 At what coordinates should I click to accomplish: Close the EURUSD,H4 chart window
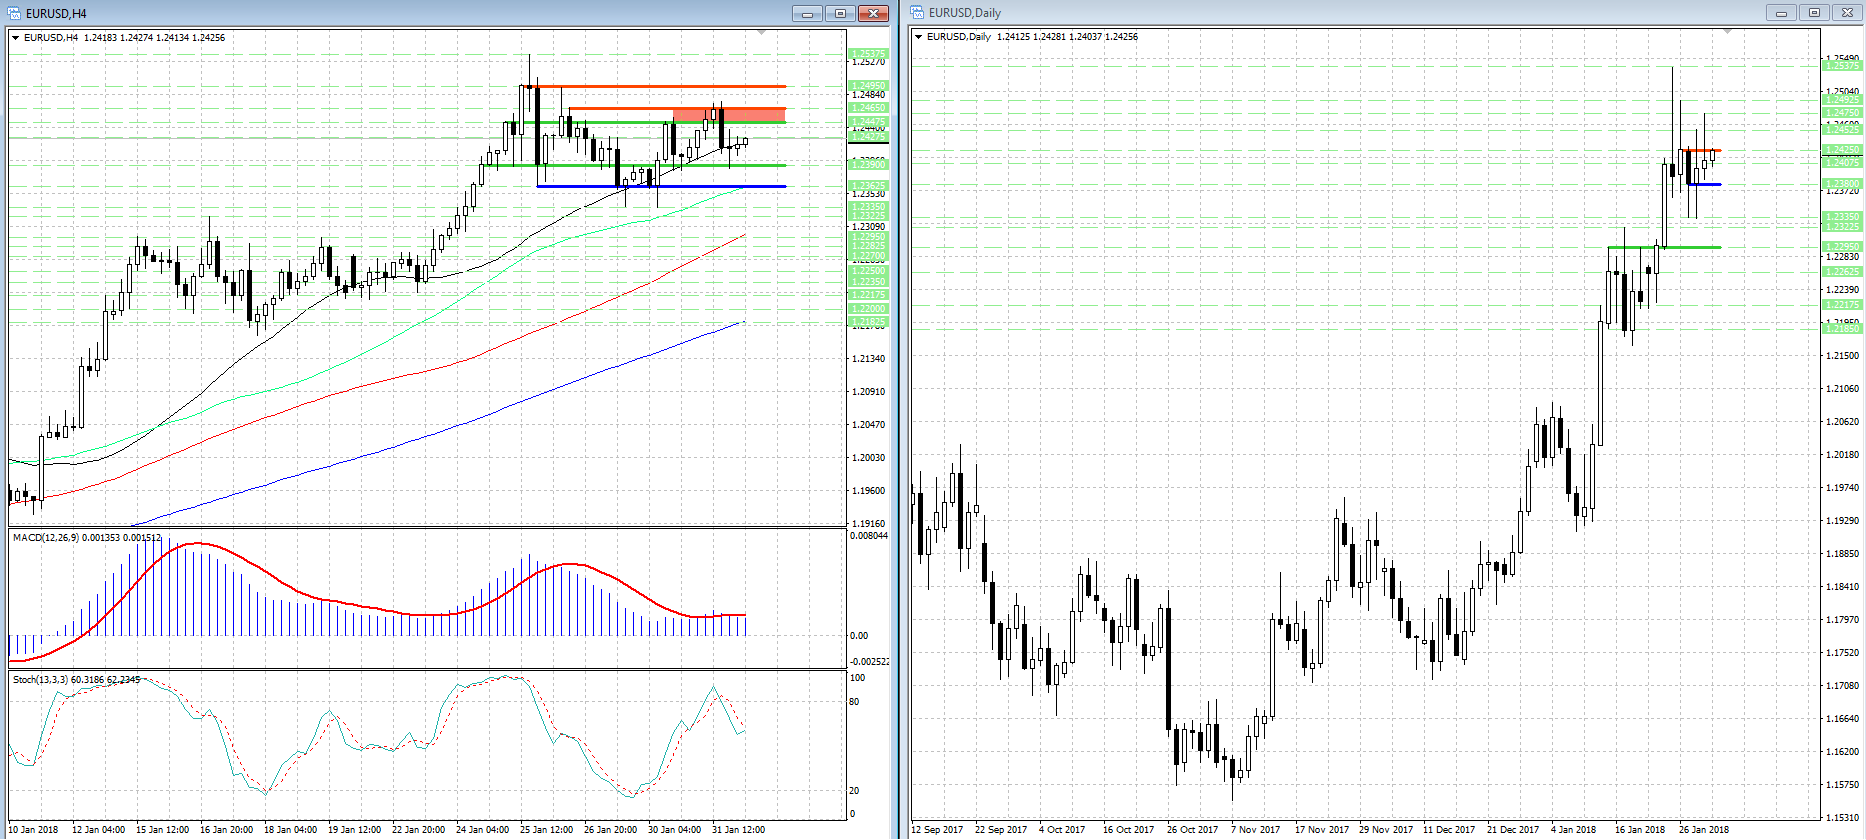[x=873, y=13]
